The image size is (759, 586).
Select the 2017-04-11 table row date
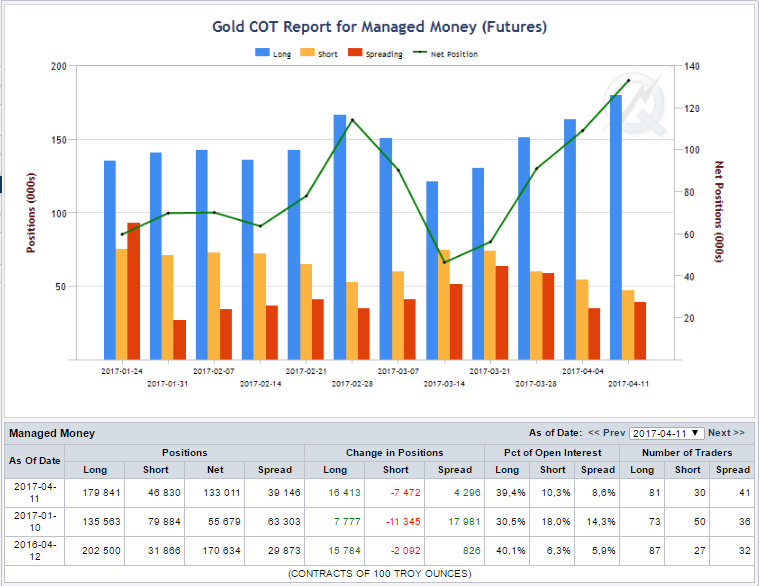tap(34, 493)
